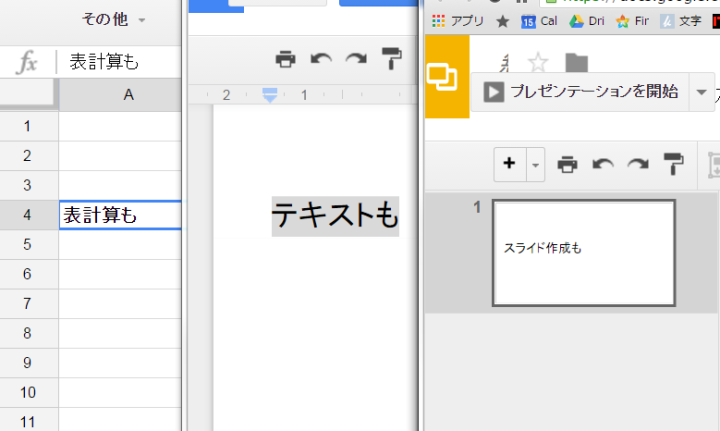Image resolution: width=720 pixels, height=431 pixels.
Task: Star the presentation as a favorite
Action: tap(538, 63)
